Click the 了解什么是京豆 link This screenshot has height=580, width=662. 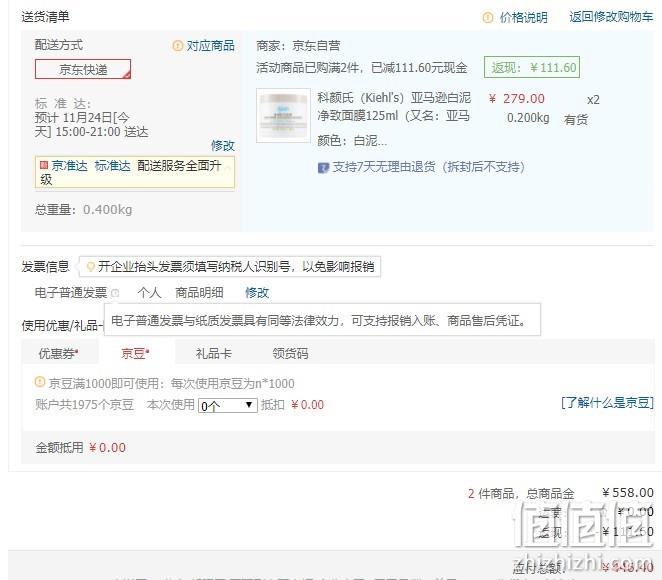(x=607, y=403)
